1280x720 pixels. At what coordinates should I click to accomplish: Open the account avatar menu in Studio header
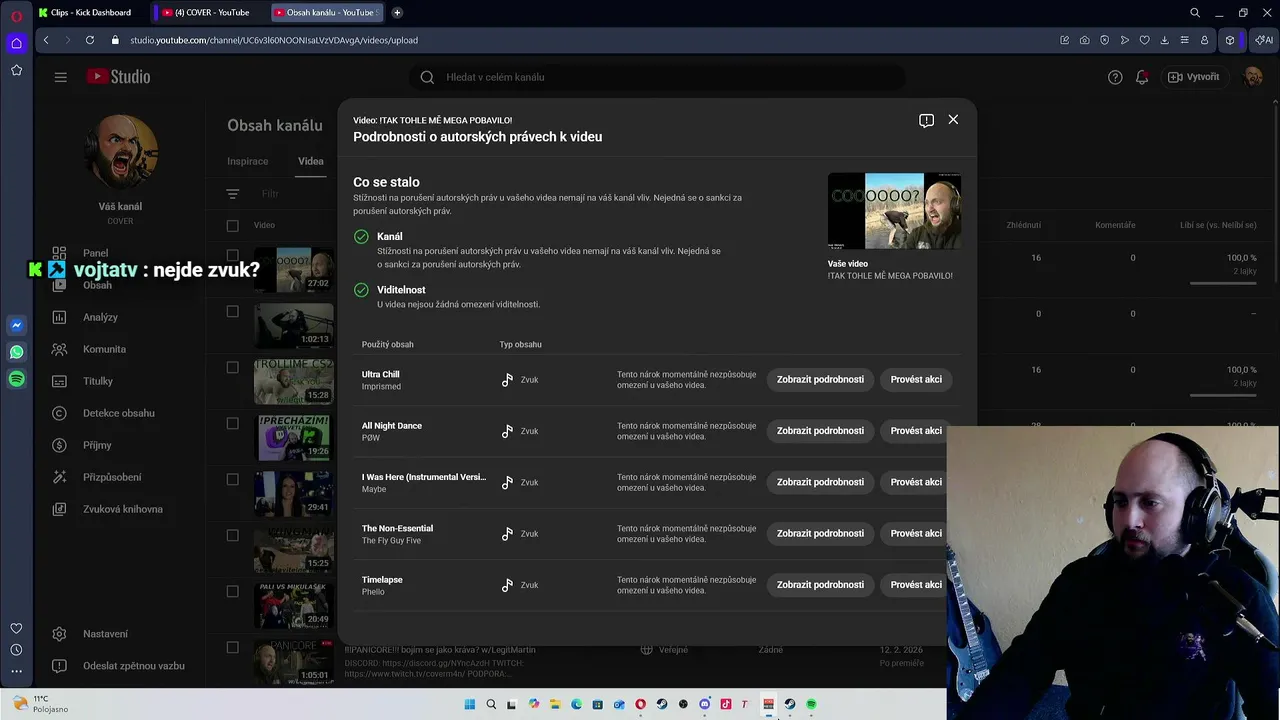pyautogui.click(x=1252, y=77)
